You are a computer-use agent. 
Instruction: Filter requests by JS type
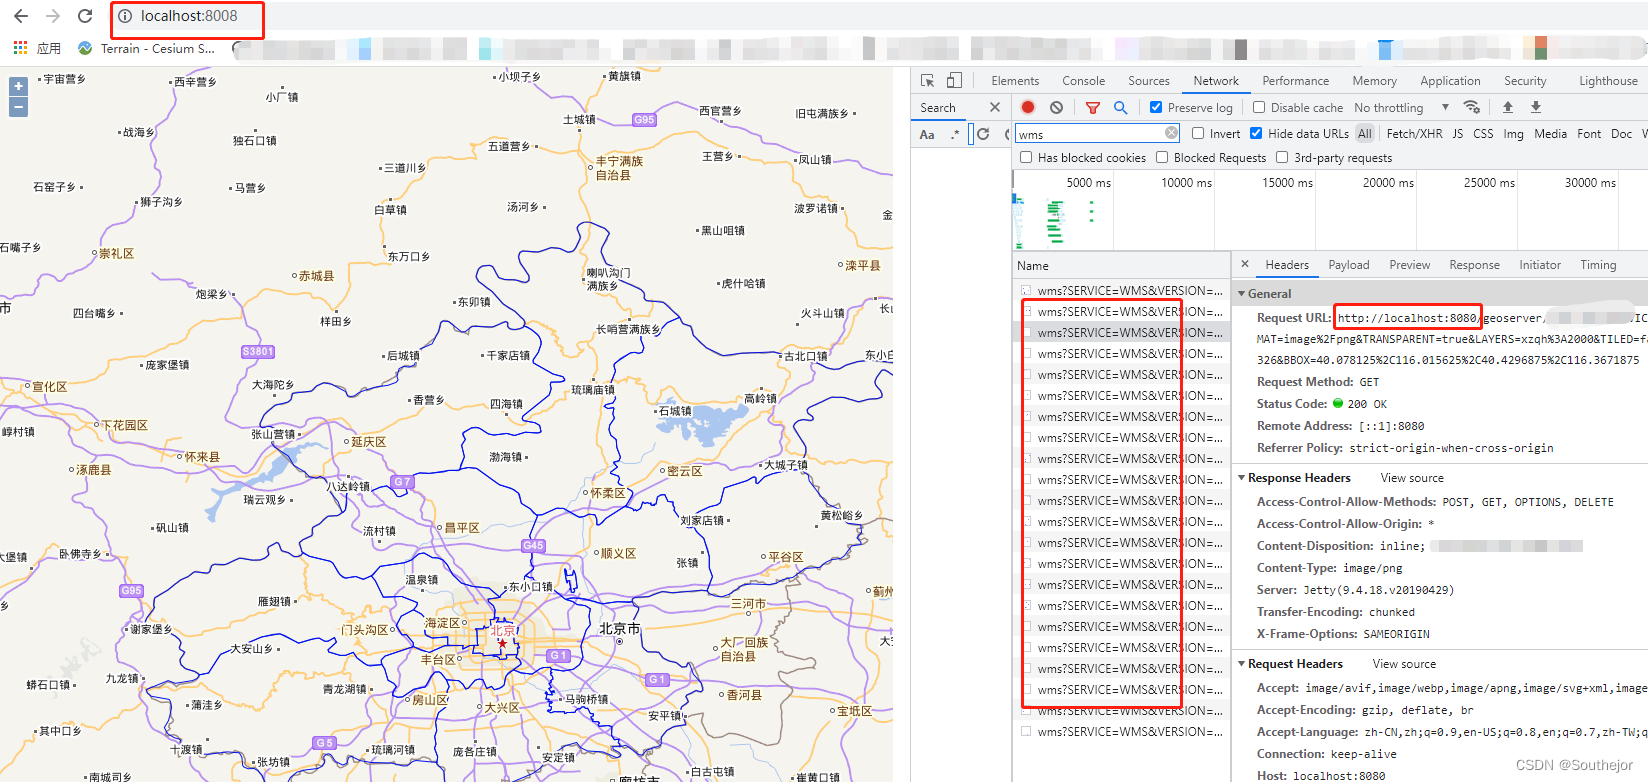coord(1457,133)
